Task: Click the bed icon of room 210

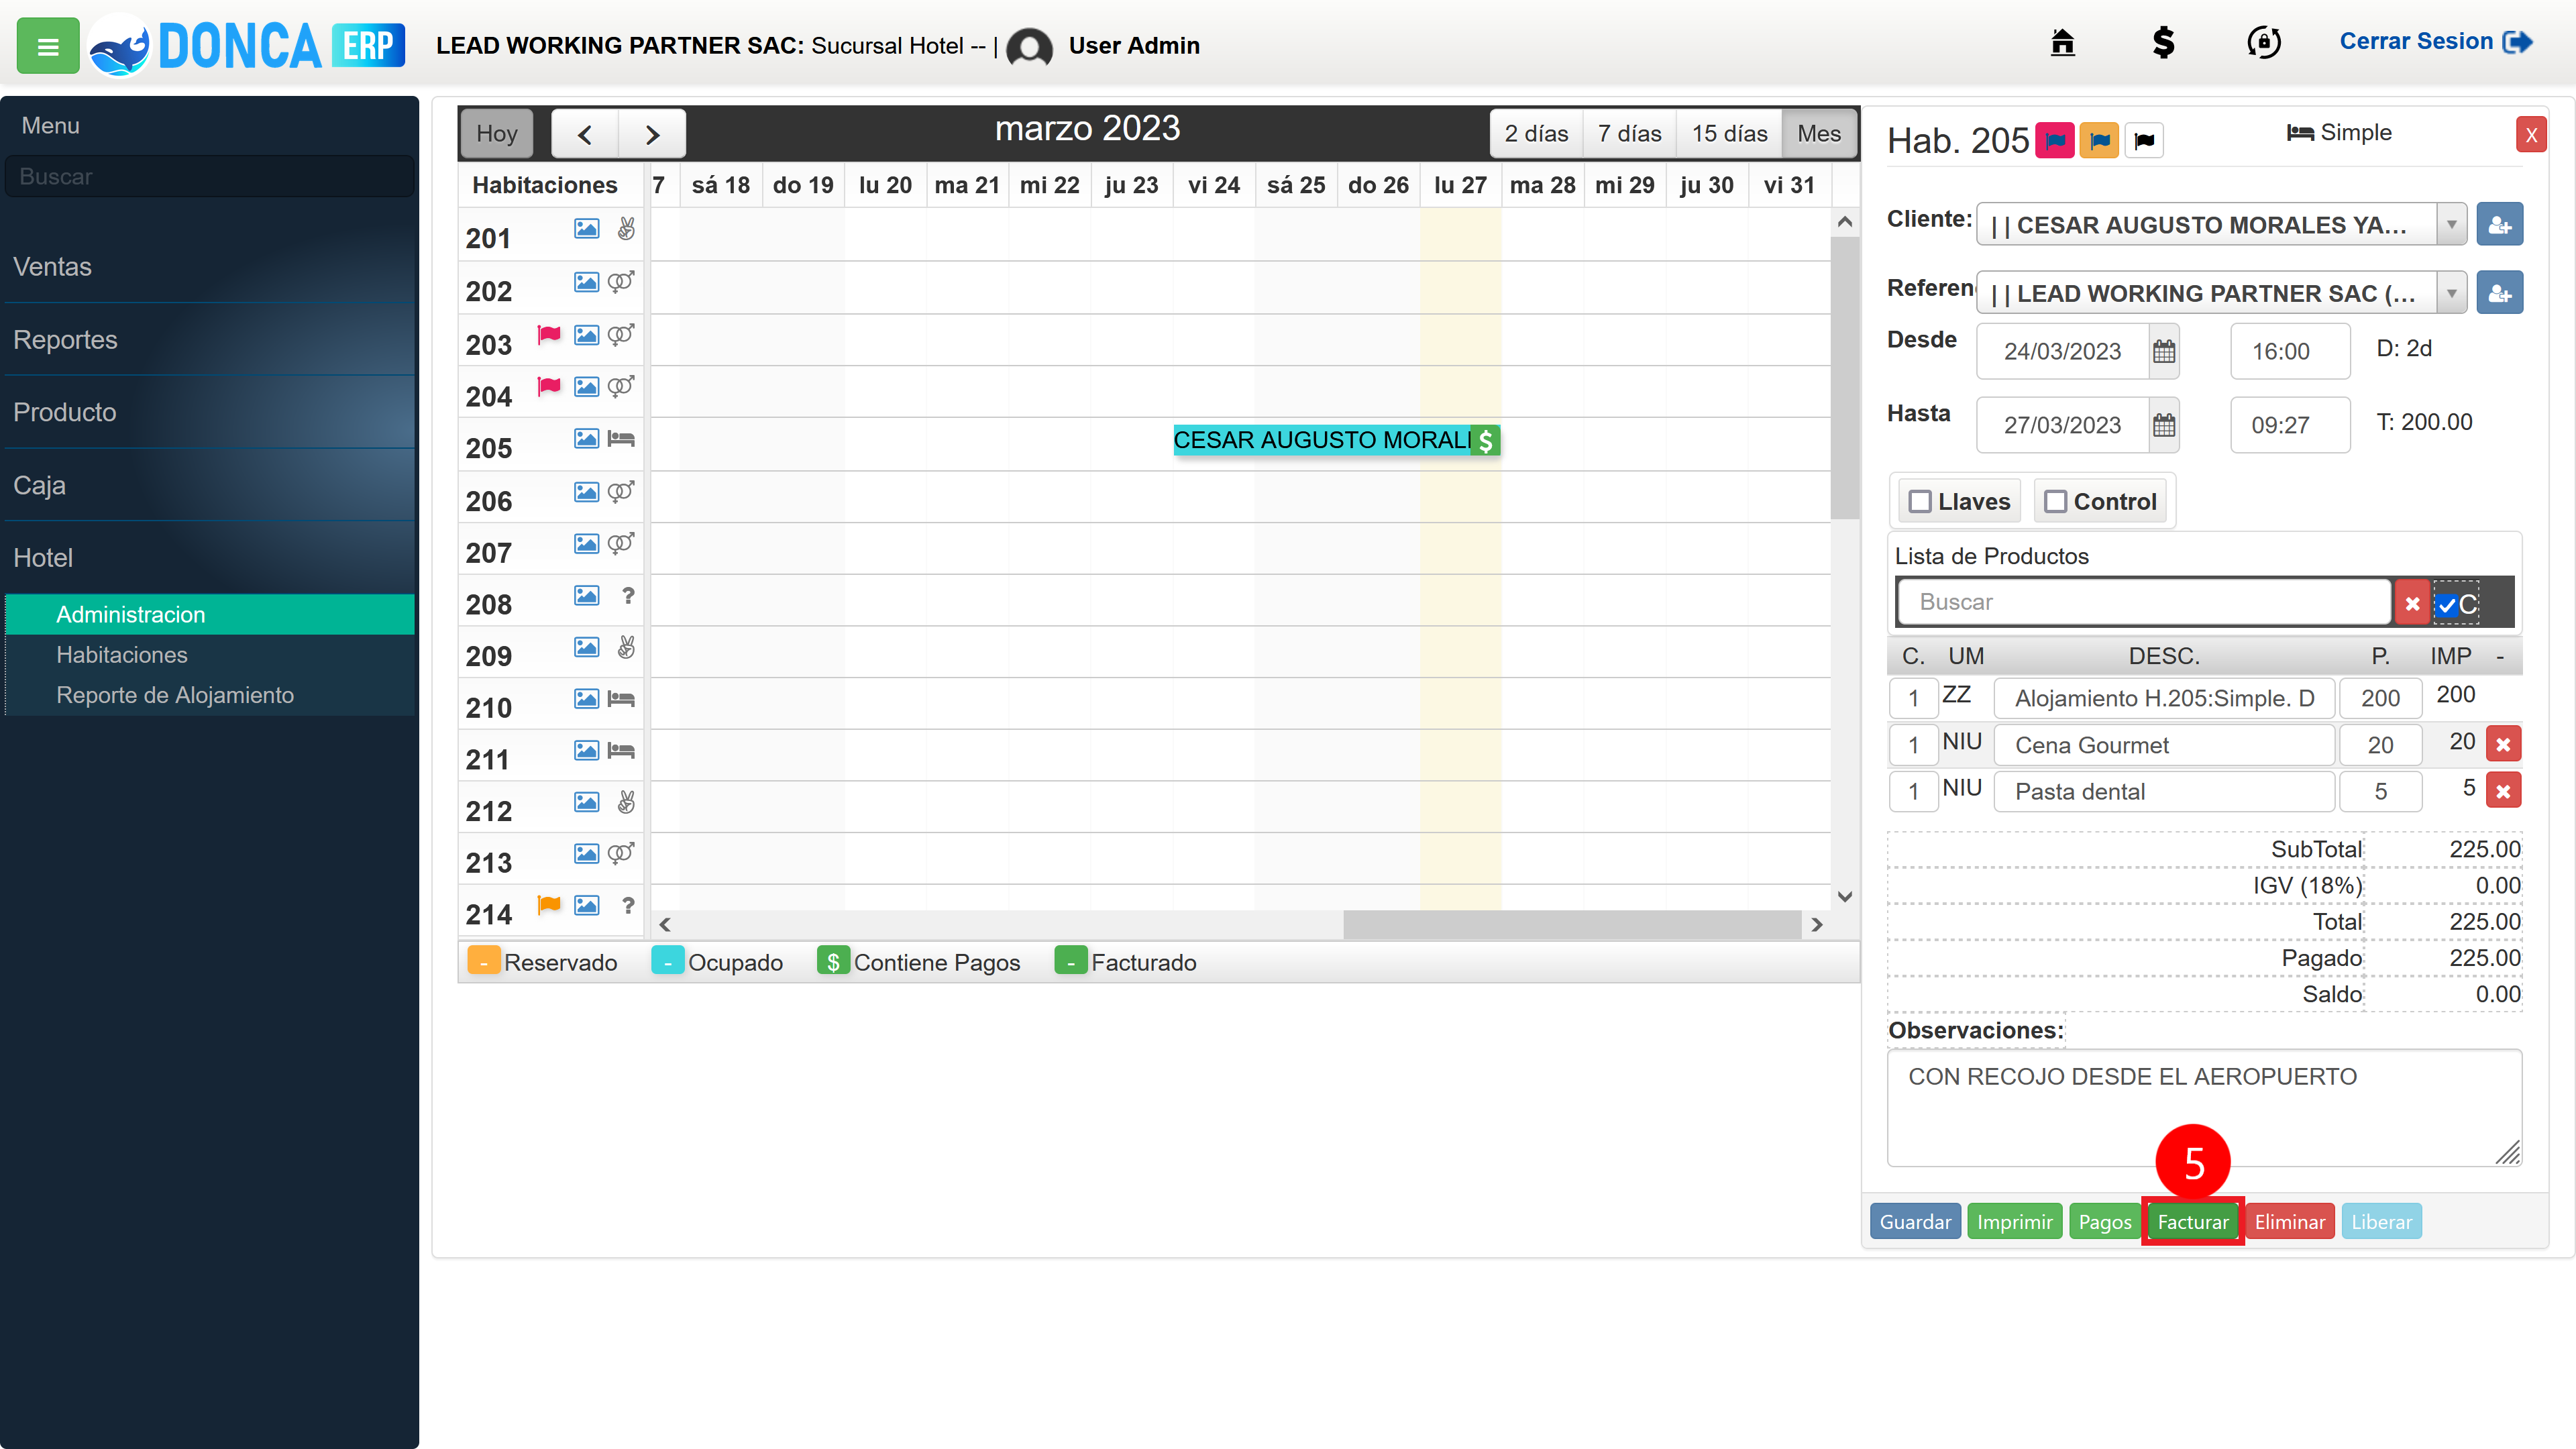Action: tap(621, 699)
